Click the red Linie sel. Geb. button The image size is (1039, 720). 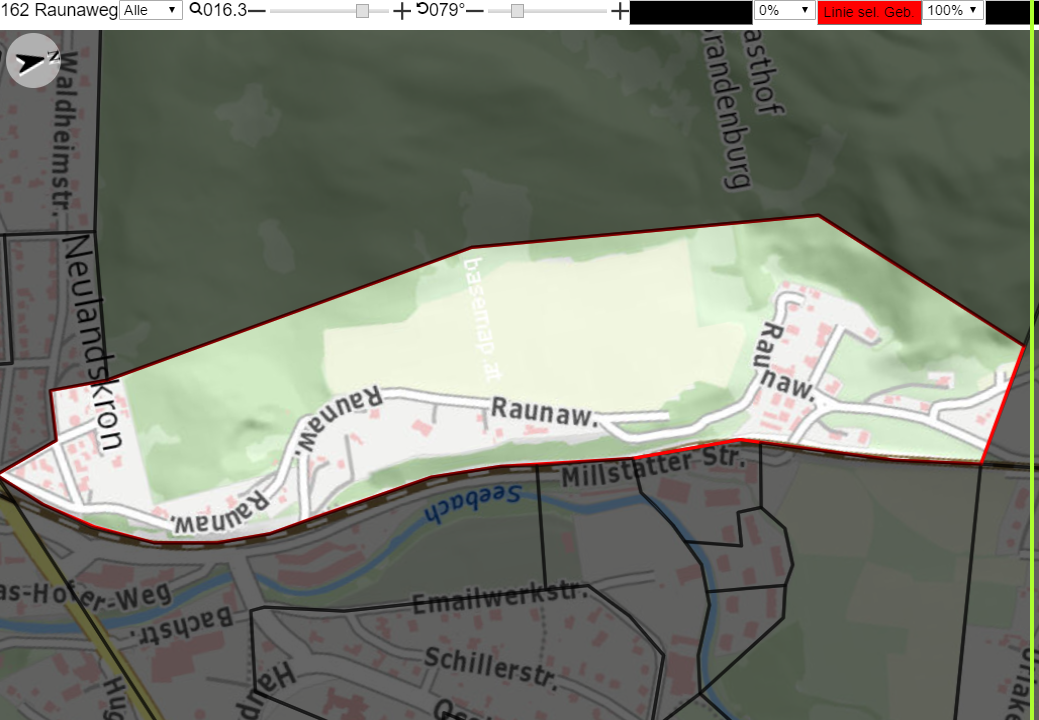coord(869,12)
